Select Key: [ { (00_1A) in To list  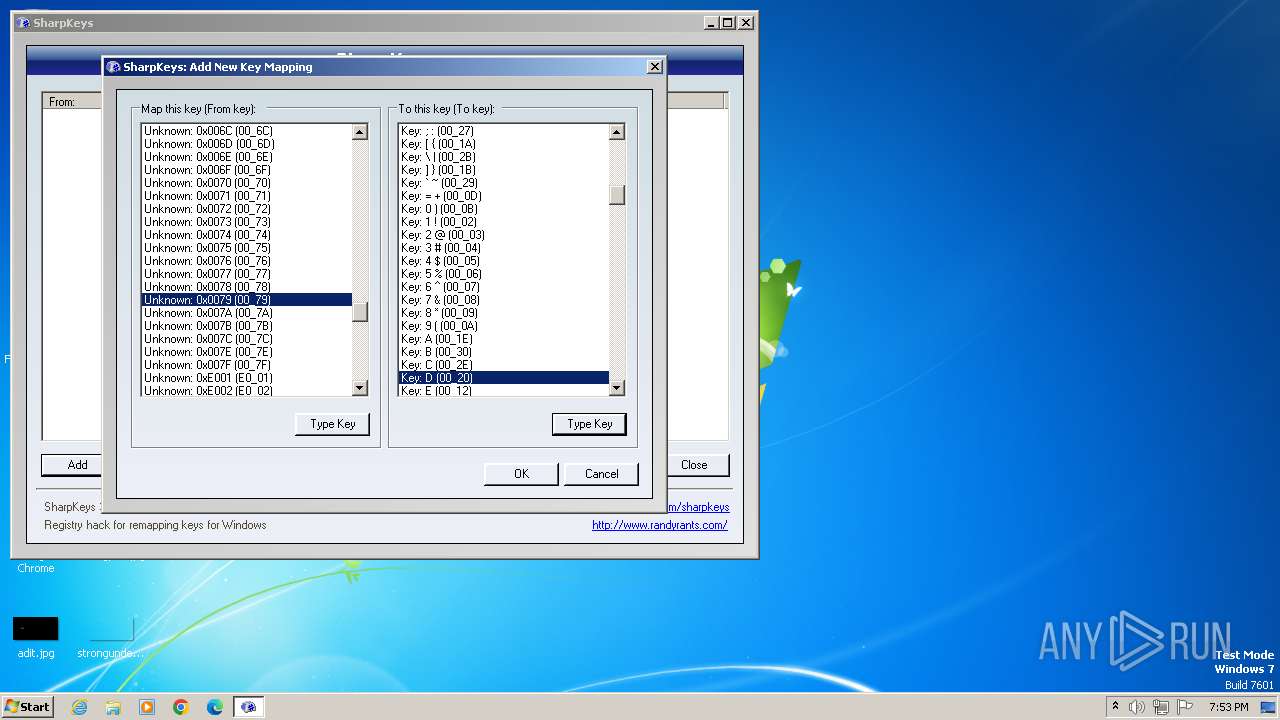(x=503, y=144)
